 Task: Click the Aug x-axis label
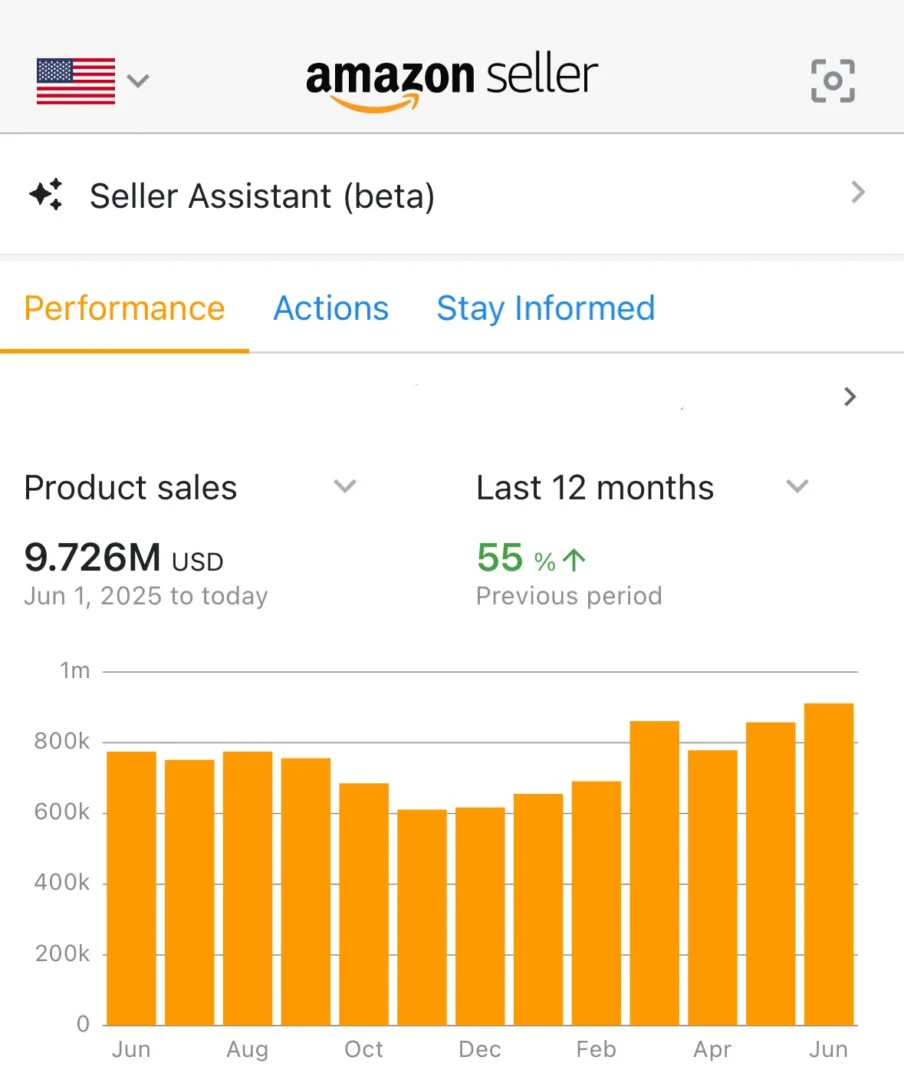coord(247,1049)
